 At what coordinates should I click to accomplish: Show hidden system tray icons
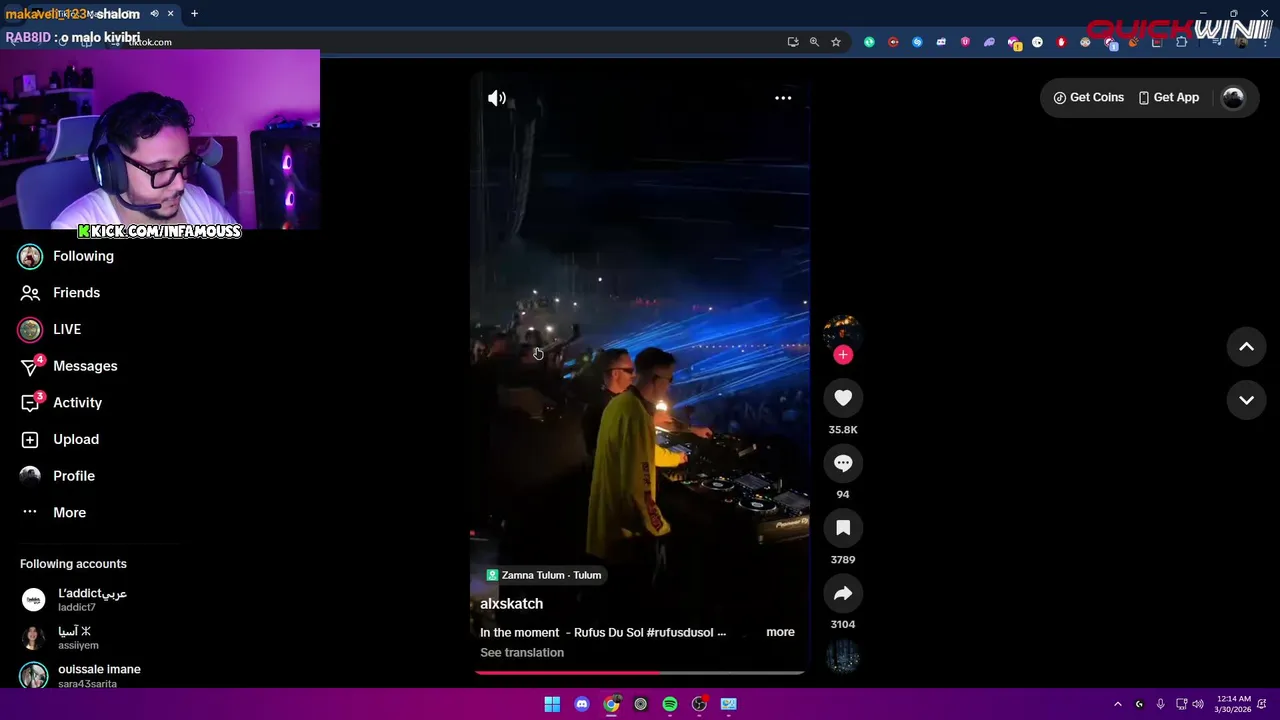[x=1117, y=704]
